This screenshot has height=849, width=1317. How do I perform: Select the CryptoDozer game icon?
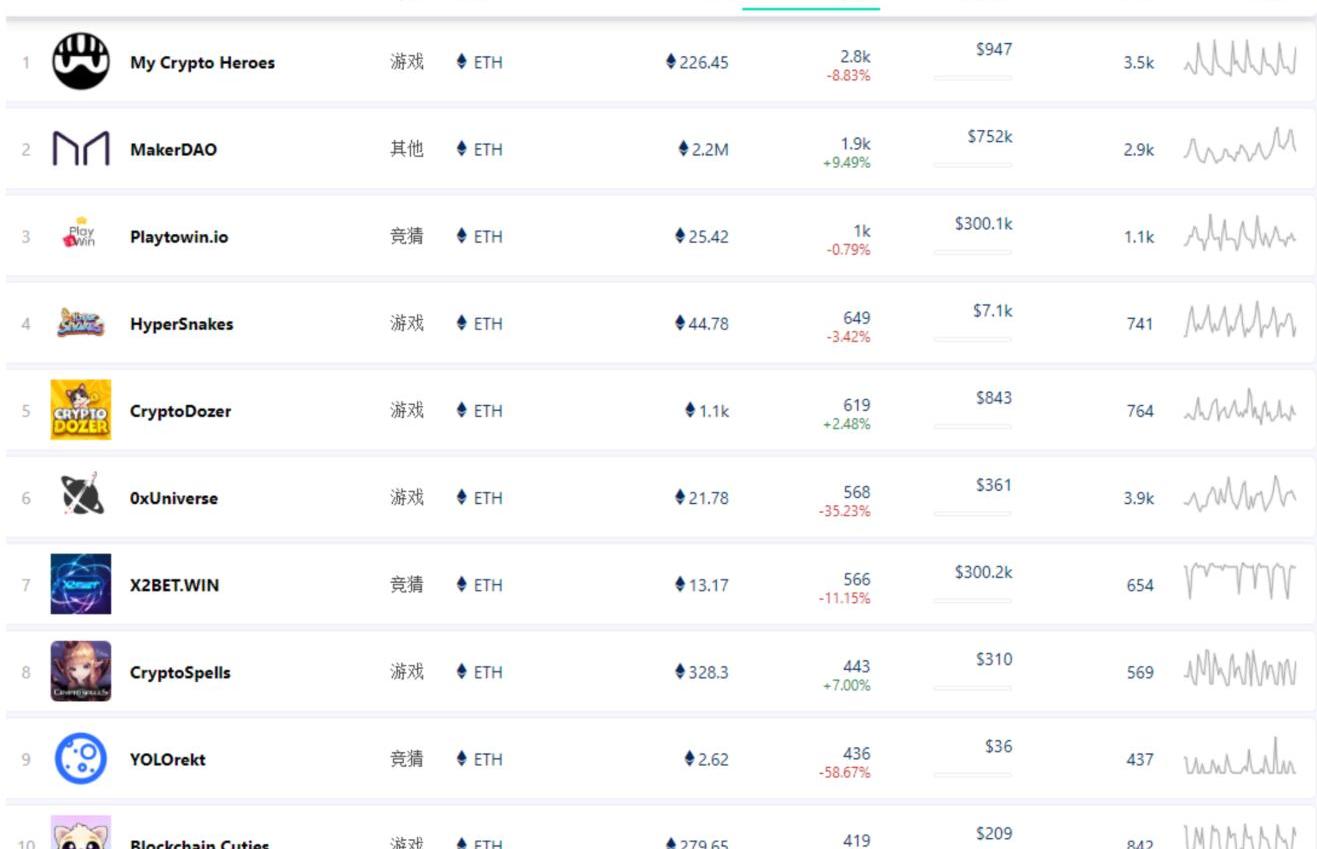80,410
